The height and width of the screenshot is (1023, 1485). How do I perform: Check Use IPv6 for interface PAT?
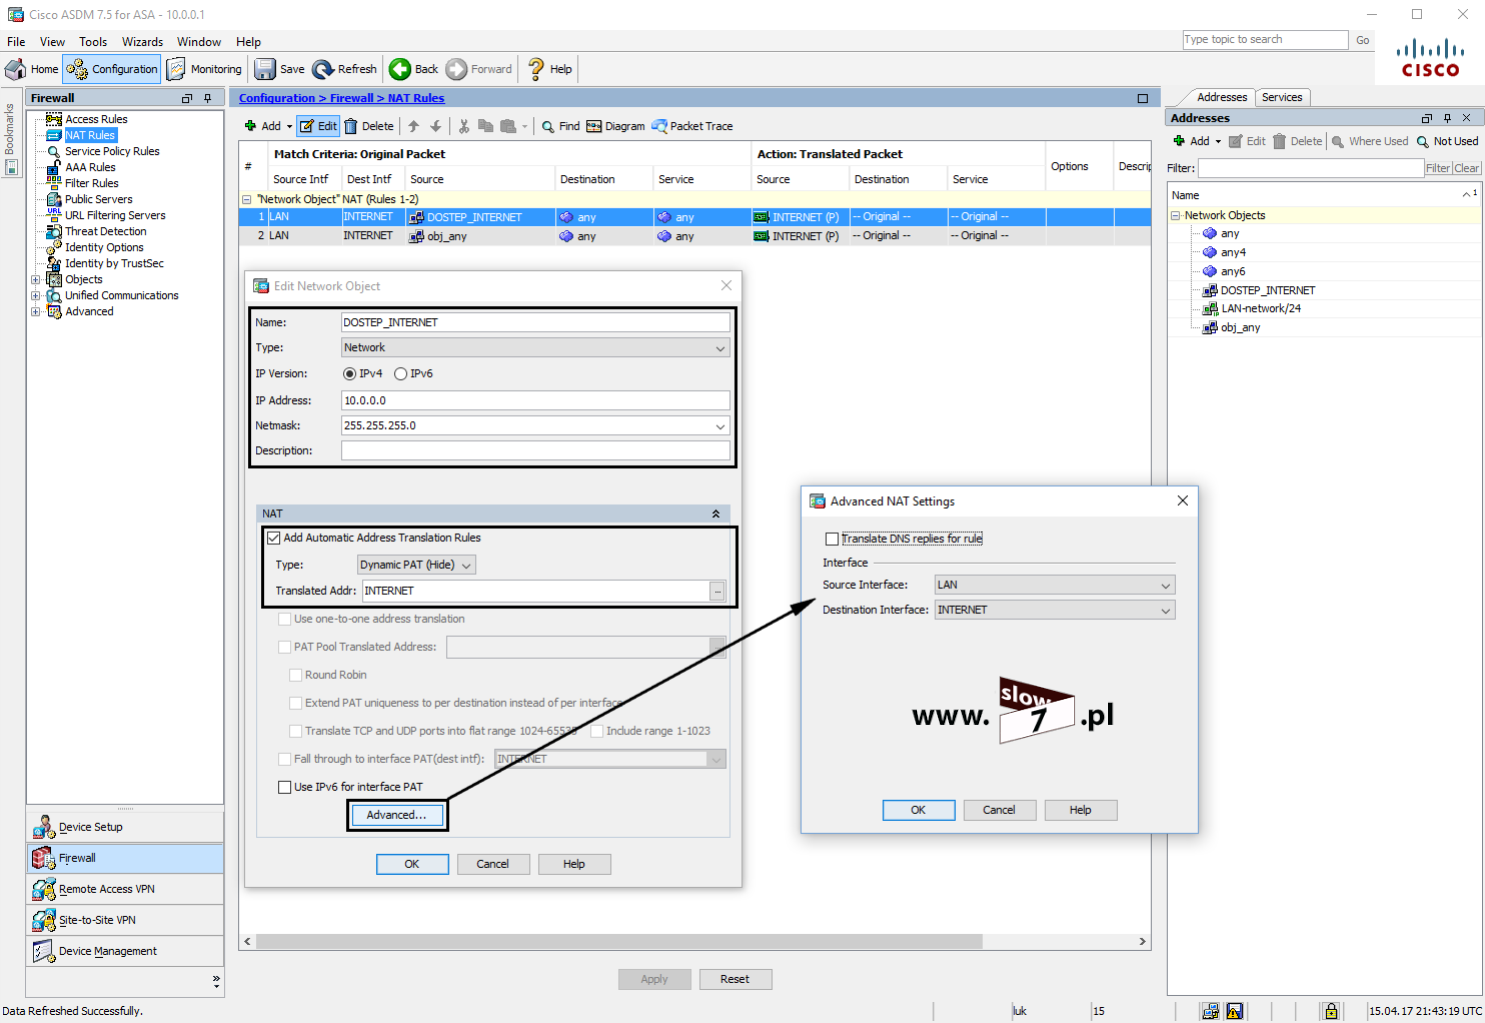[284, 787]
